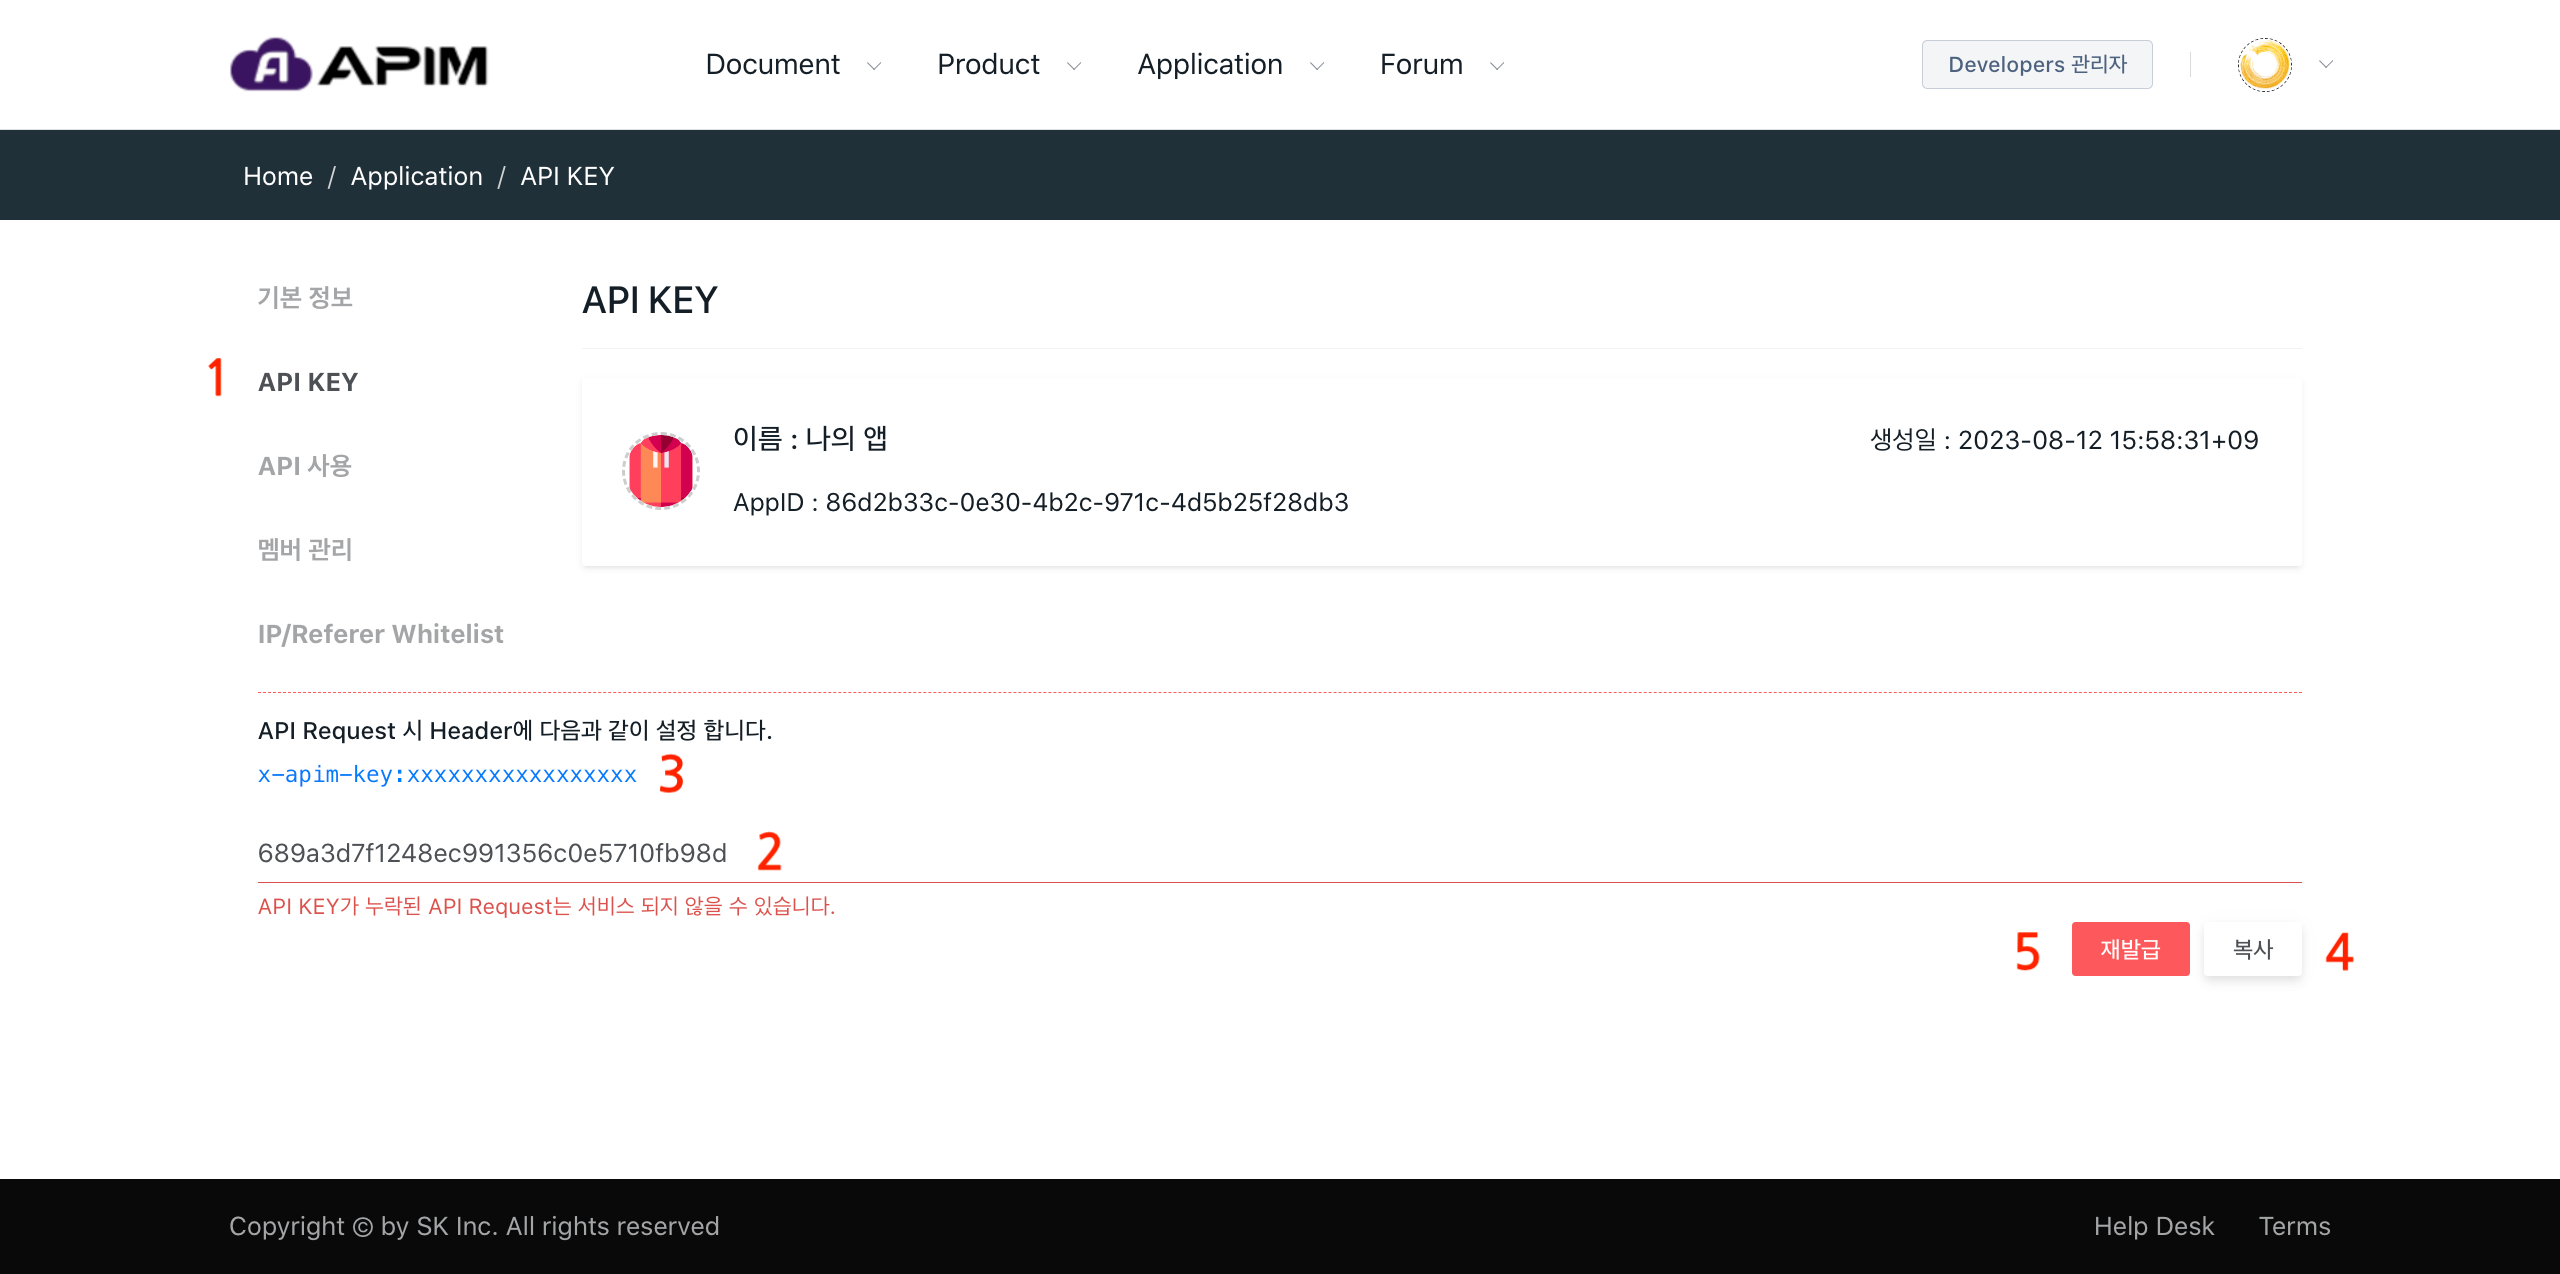Image resolution: width=2560 pixels, height=1274 pixels.
Task: Click the red app icon for 나의 앱
Action: pyautogui.click(x=660, y=470)
